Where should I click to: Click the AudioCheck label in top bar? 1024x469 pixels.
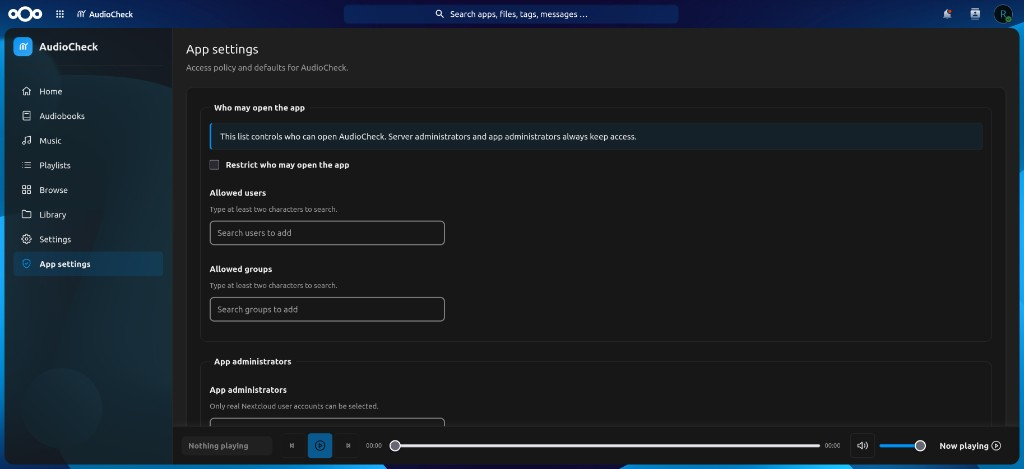pos(111,14)
